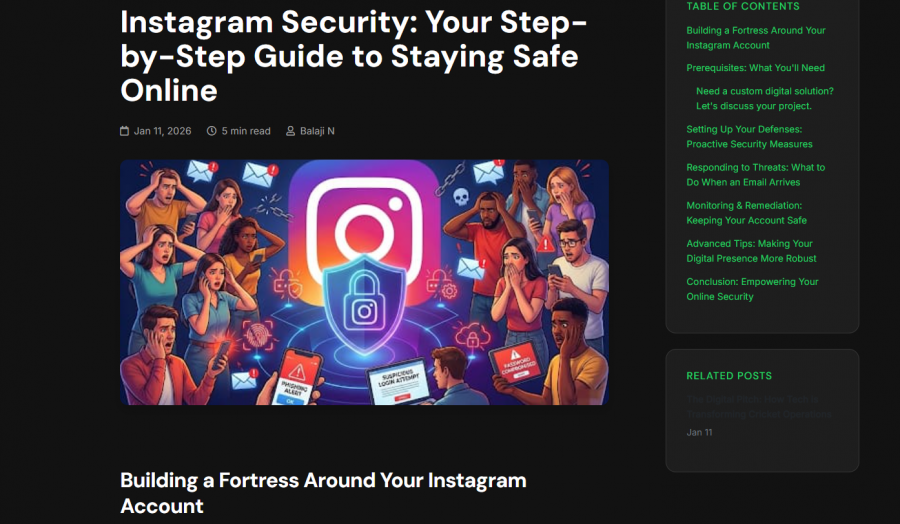Click the Building a Fortress article subheading
900x524 pixels.
tap(323, 493)
